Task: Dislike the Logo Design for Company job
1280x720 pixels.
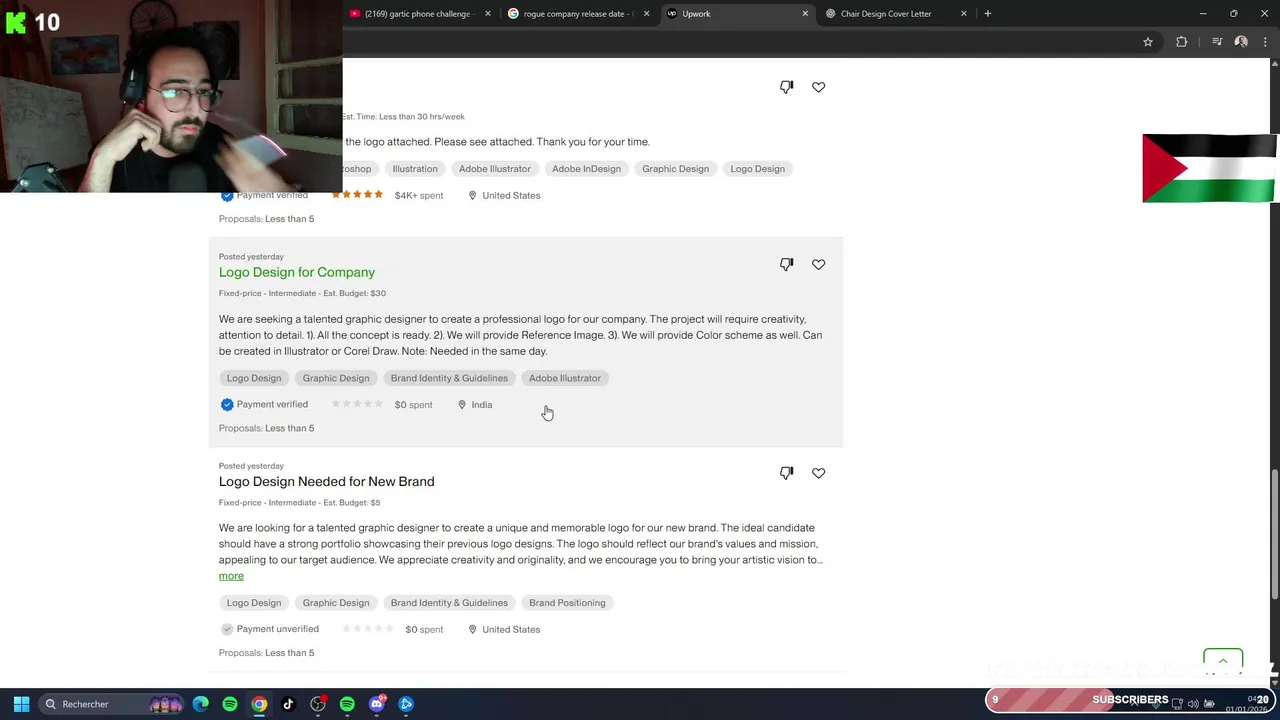Action: click(787, 264)
